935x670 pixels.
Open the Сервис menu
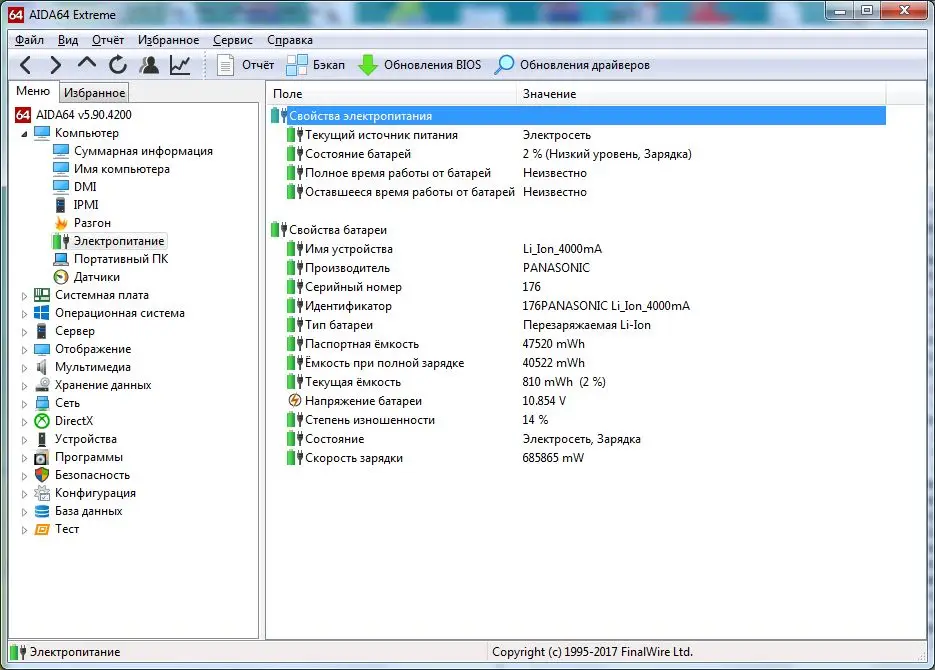coord(233,40)
